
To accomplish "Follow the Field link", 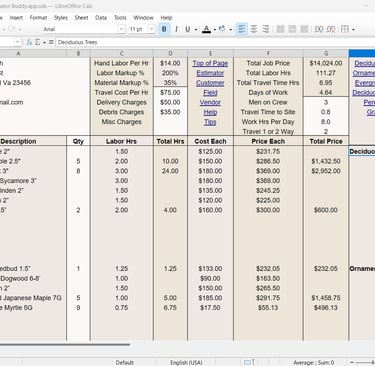I will click(x=210, y=93).
